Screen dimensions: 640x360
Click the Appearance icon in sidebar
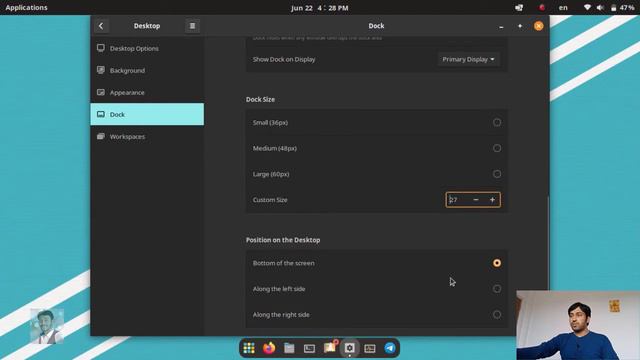pyautogui.click(x=101, y=92)
